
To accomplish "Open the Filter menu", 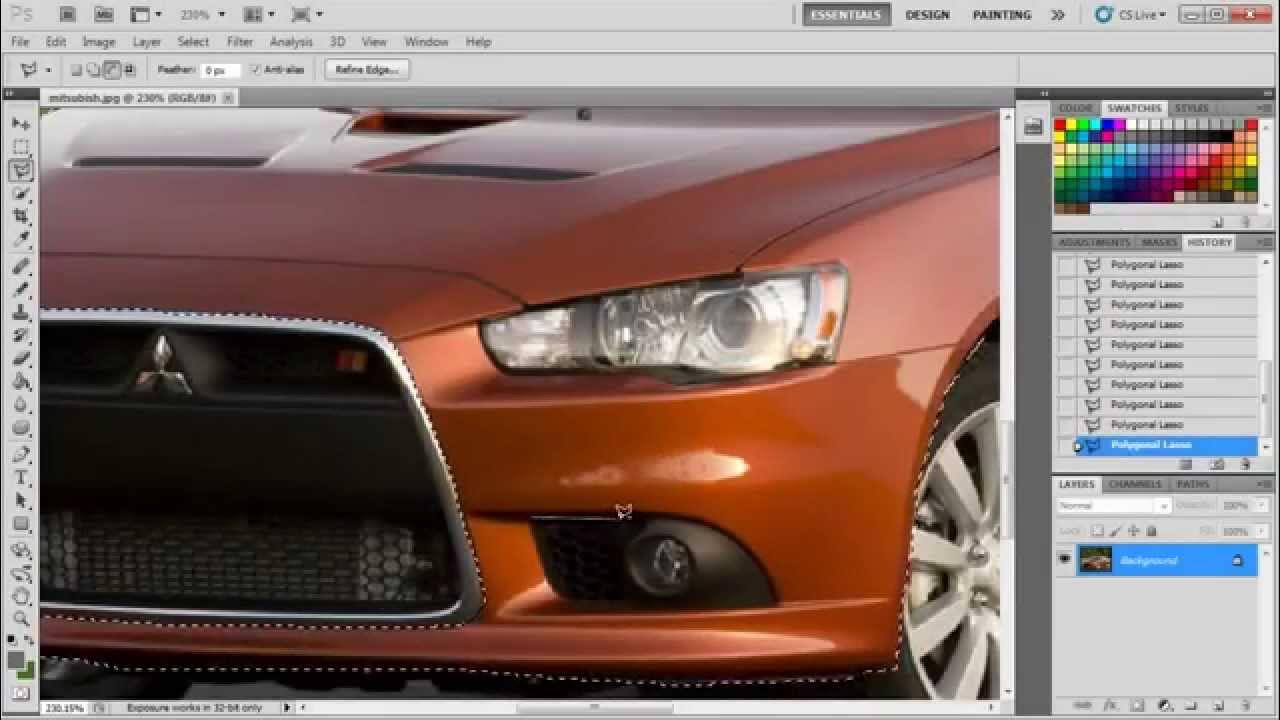I will click(x=240, y=42).
